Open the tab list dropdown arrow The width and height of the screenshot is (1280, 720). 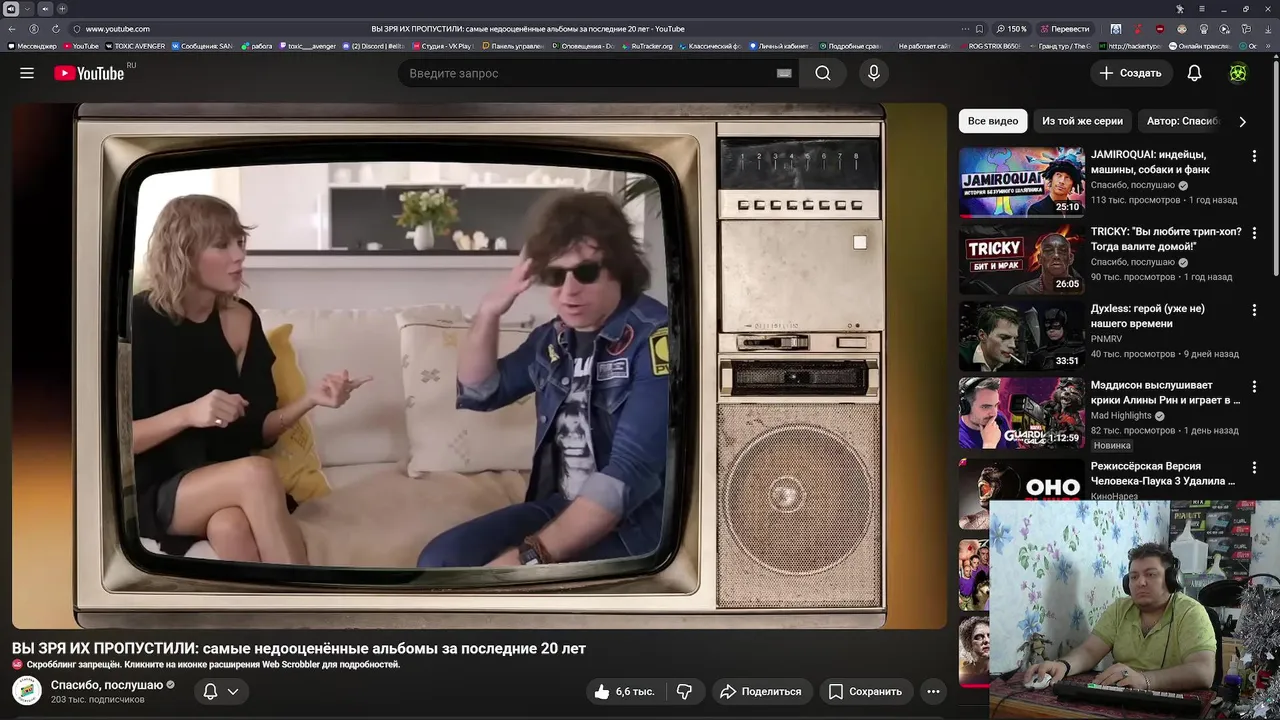[27, 9]
